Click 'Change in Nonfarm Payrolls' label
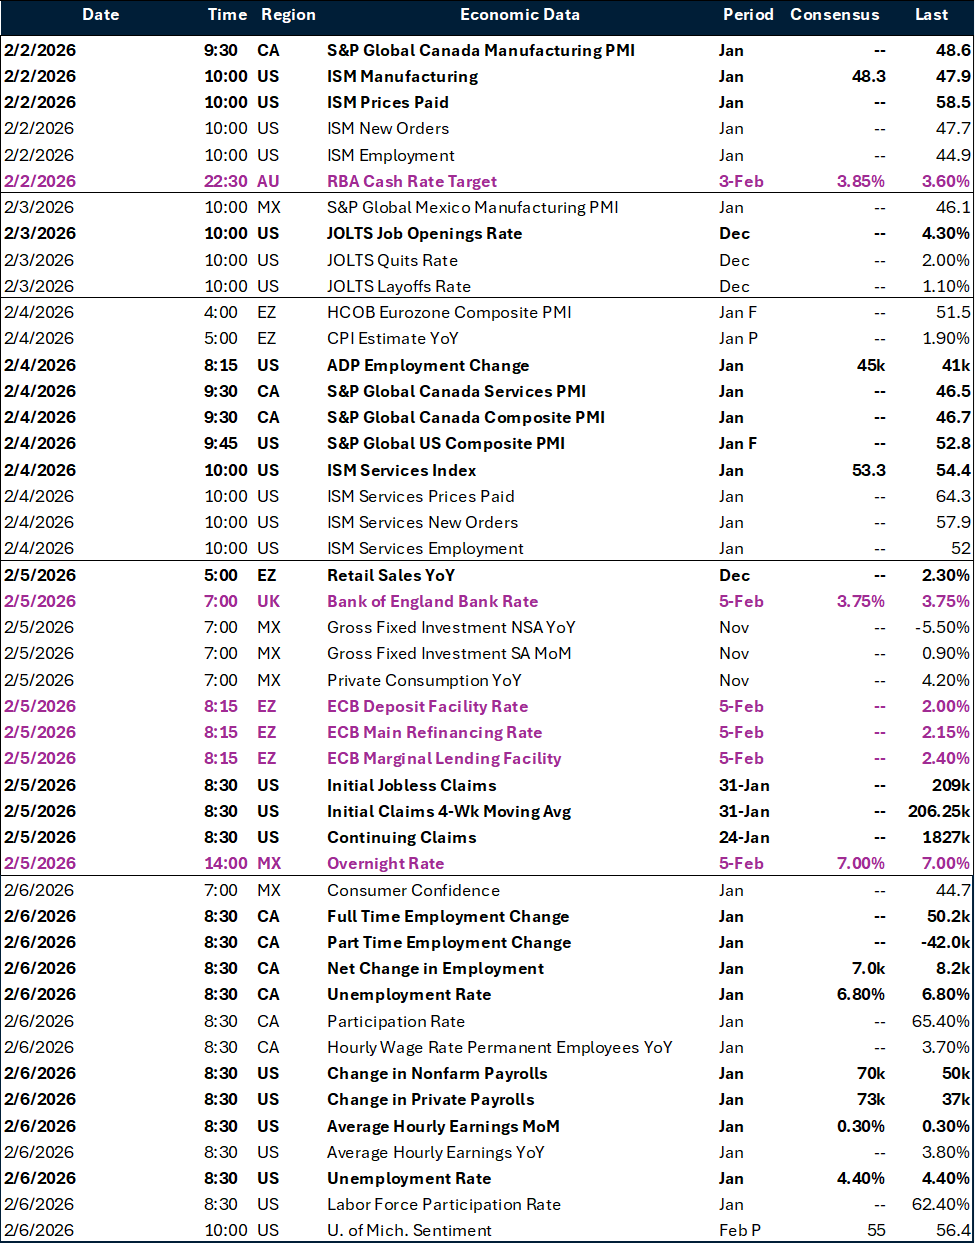The image size is (975, 1244). click(x=437, y=1073)
